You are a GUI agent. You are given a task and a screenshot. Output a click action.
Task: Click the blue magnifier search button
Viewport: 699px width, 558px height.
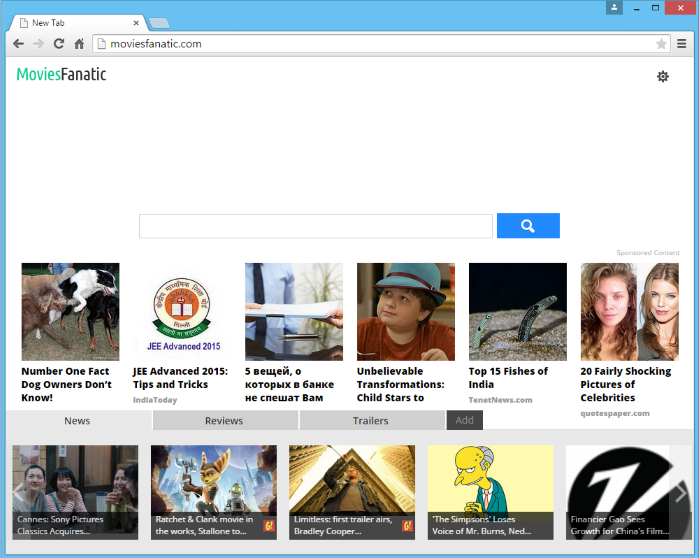(x=528, y=226)
